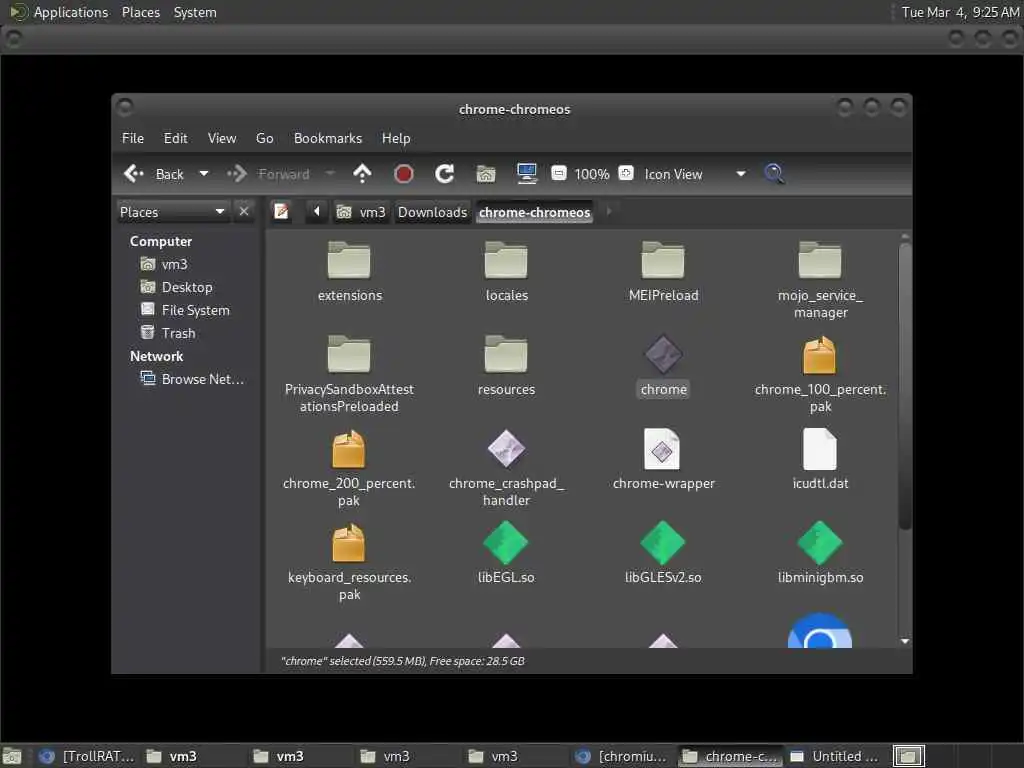Click the show desktop icon in taskbar
The image size is (1024, 768).
12,756
